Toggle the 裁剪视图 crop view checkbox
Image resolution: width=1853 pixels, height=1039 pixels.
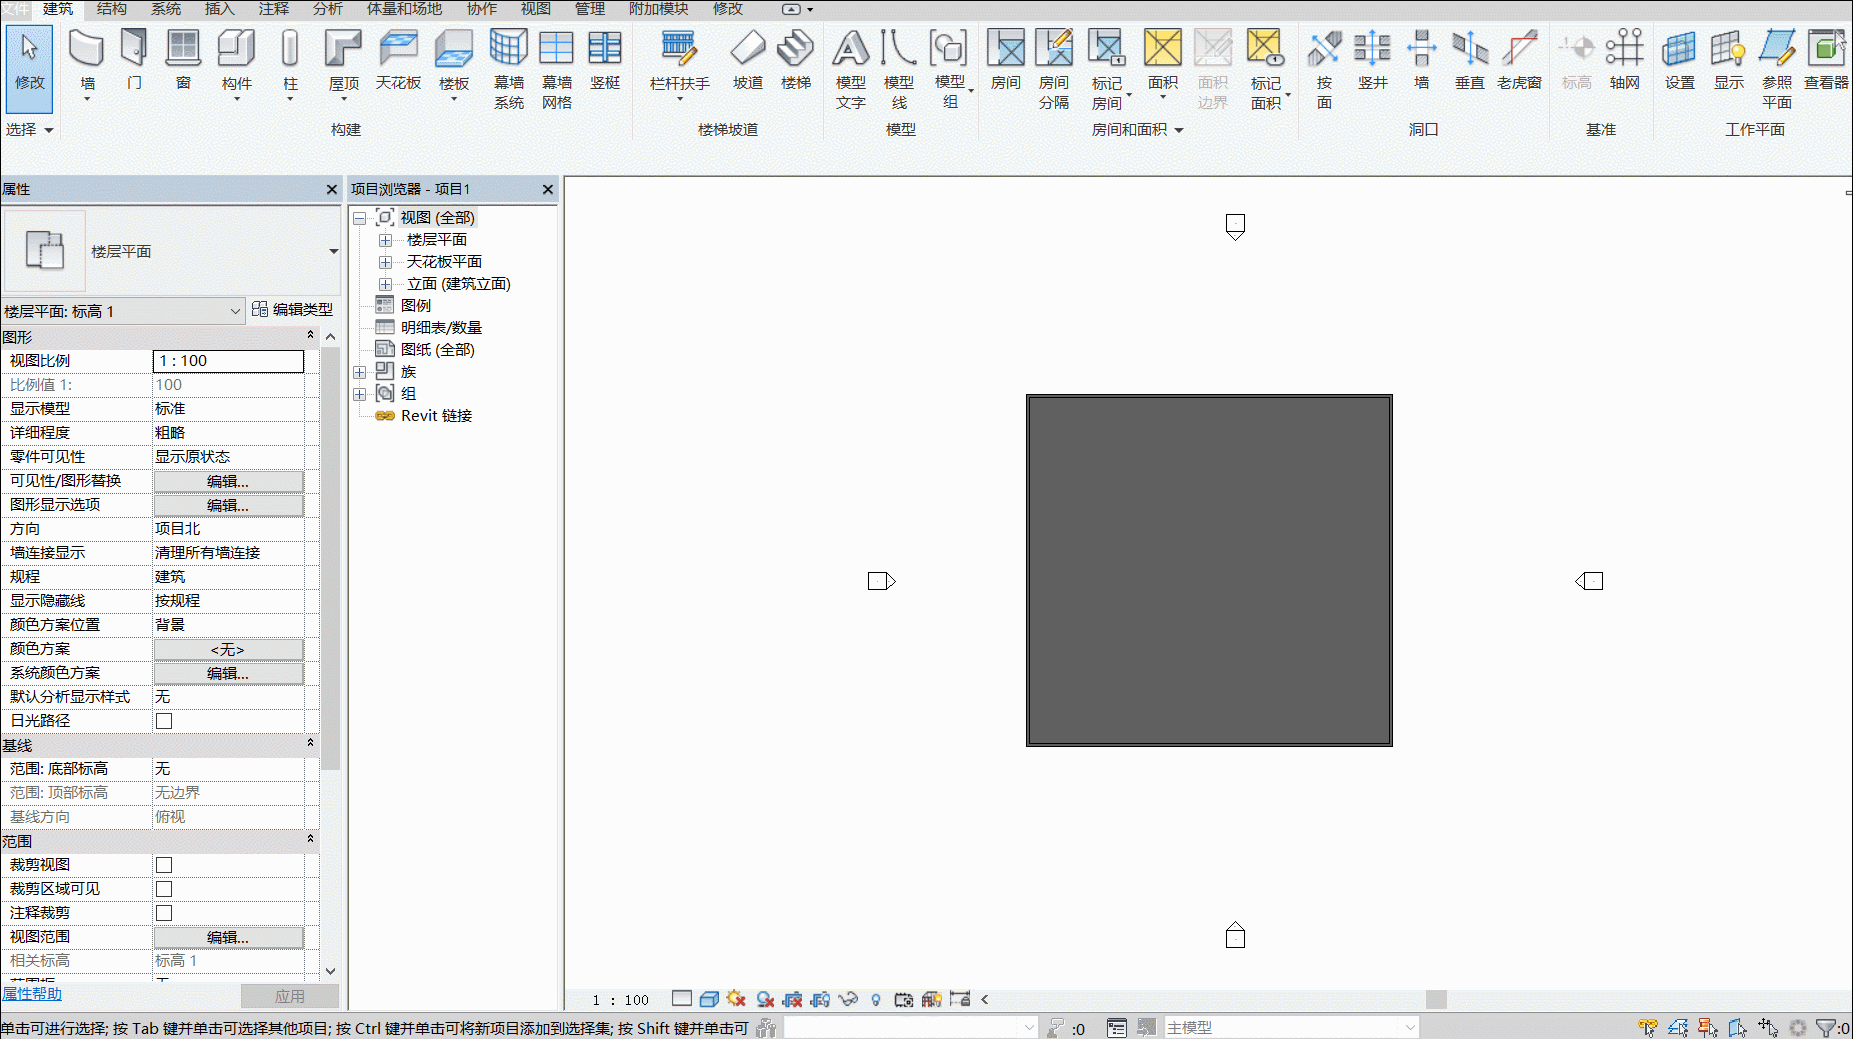[164, 865]
